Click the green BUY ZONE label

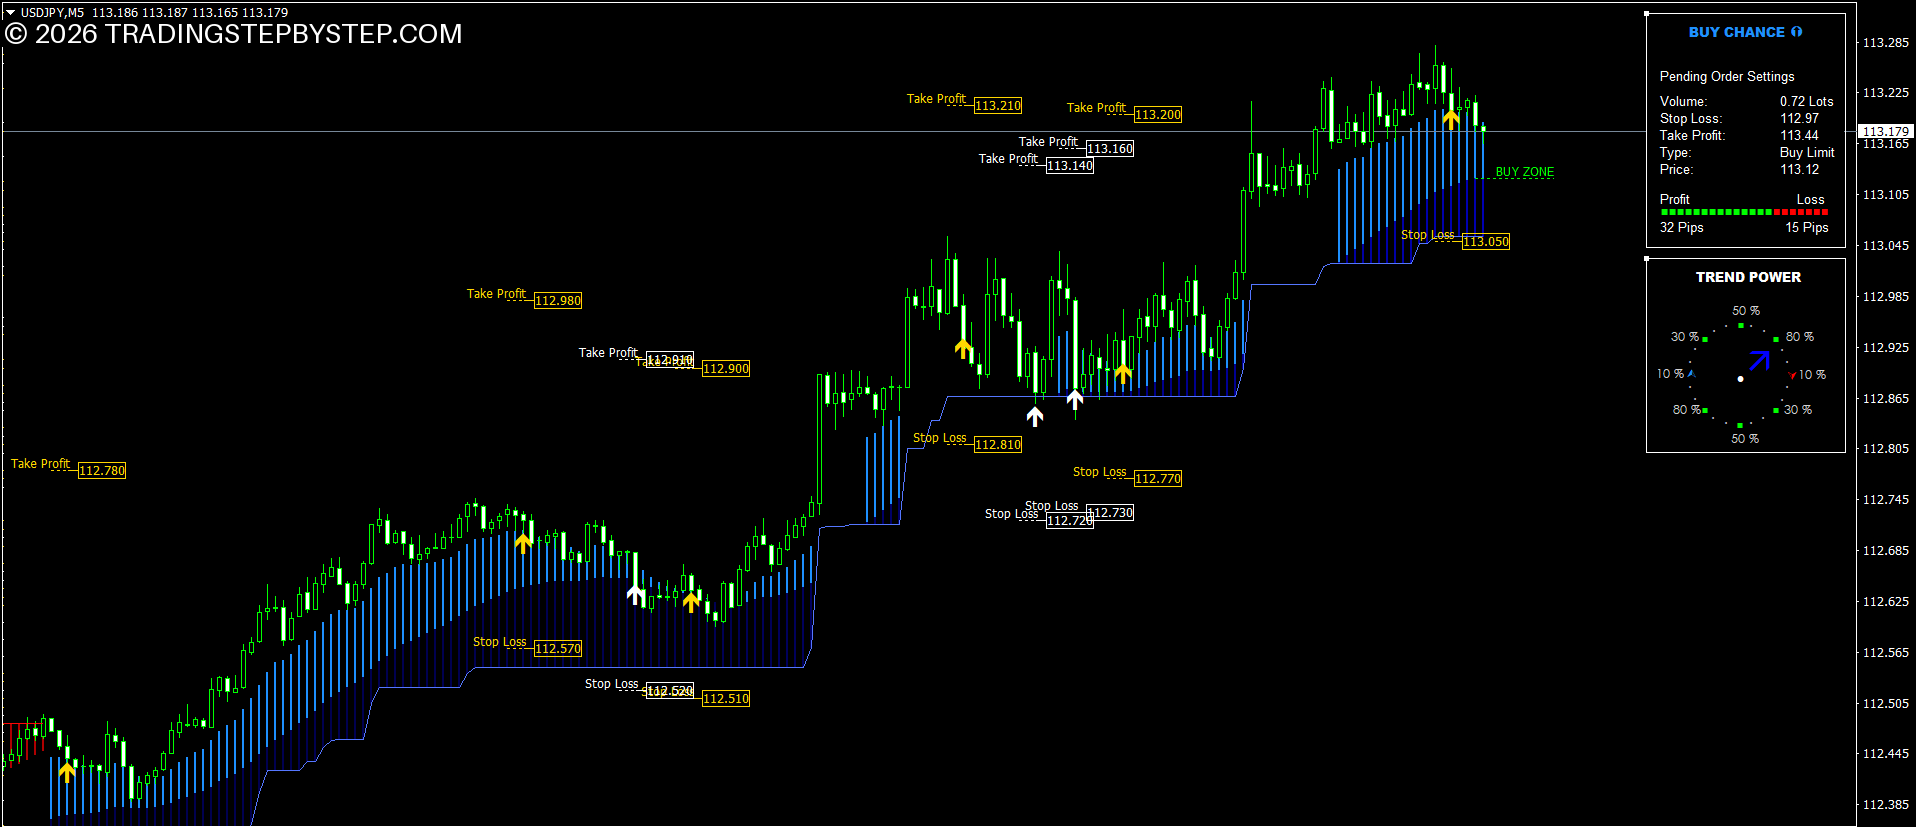1525,172
